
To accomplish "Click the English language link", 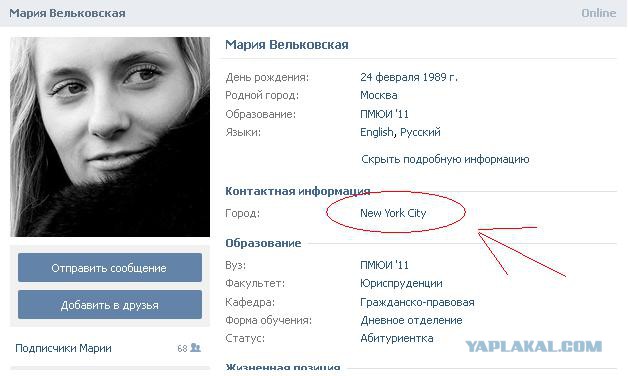I will point(377,132).
